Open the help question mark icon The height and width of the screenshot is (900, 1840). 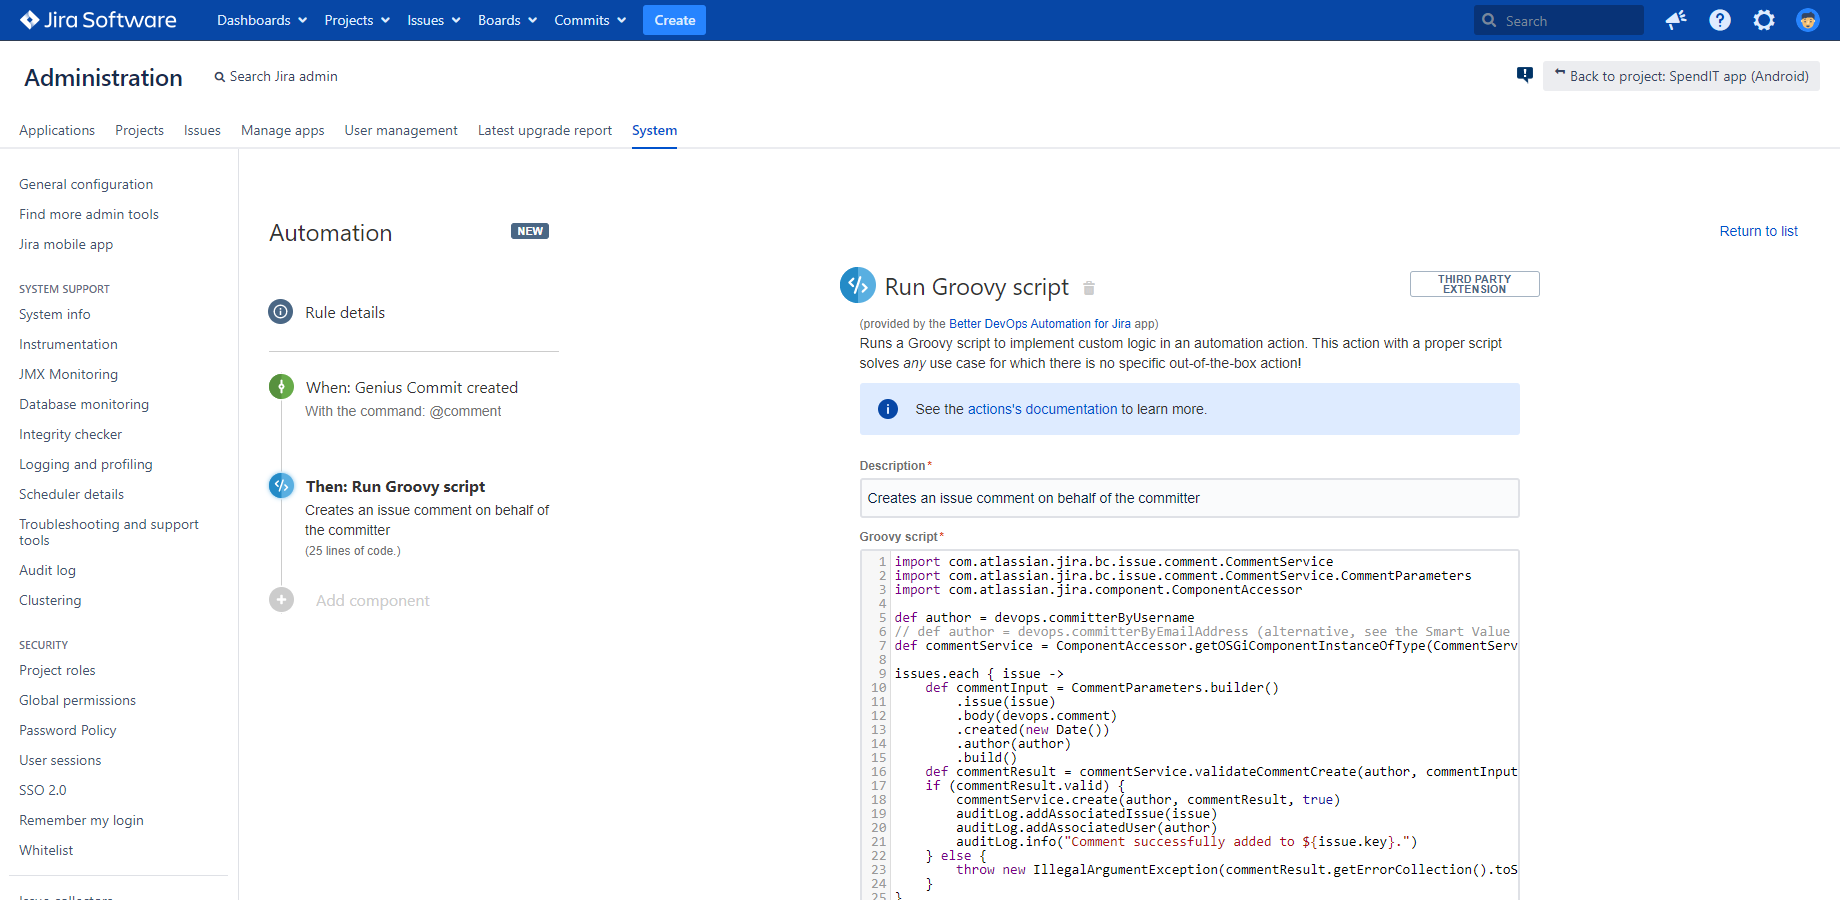[x=1720, y=20]
